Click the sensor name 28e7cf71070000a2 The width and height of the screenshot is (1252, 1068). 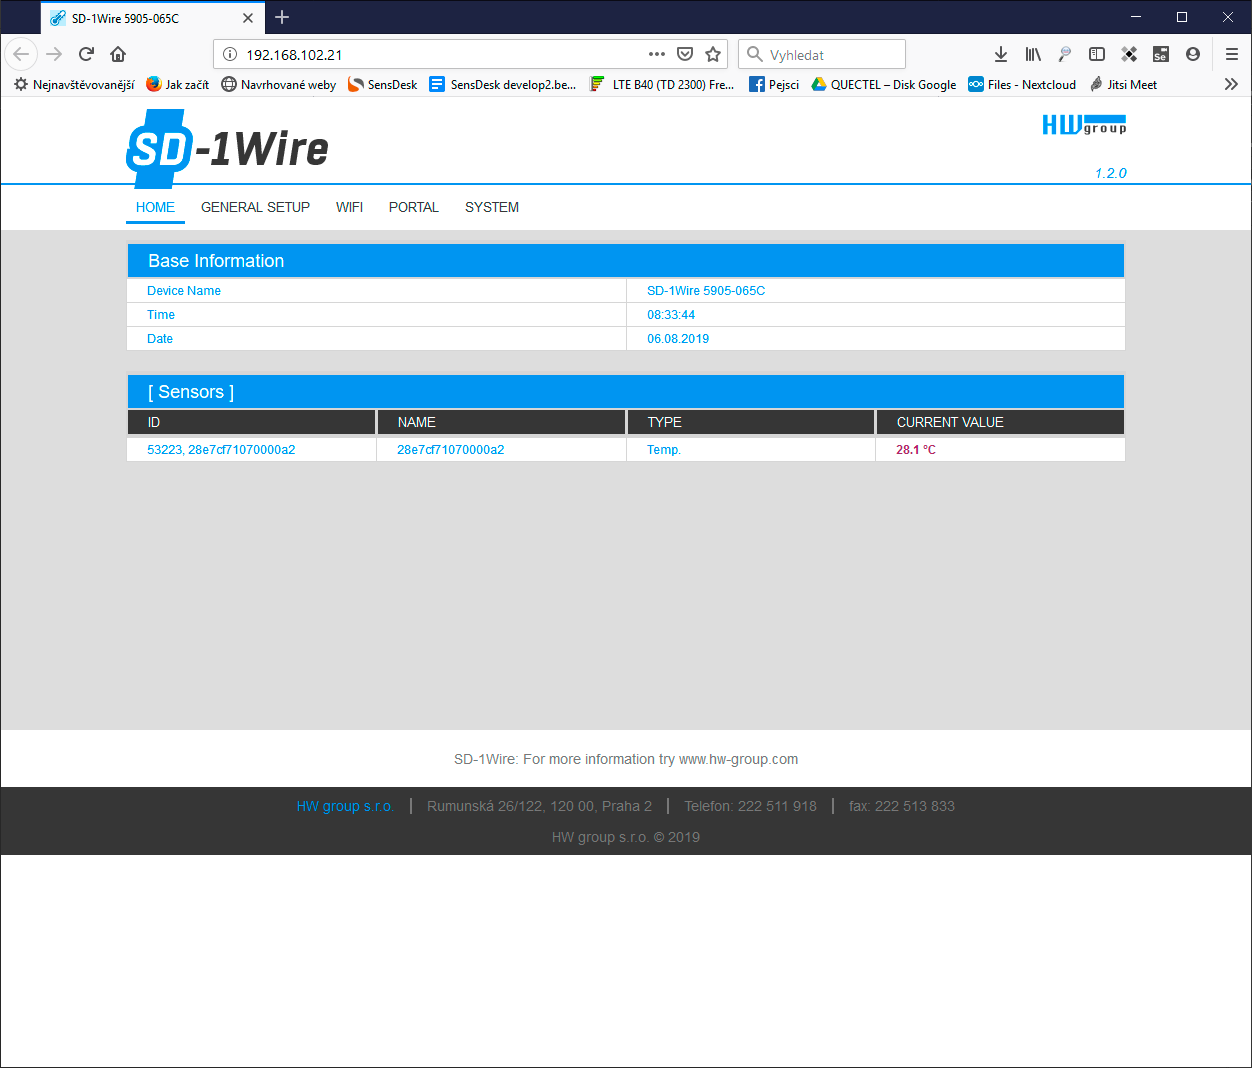450,450
